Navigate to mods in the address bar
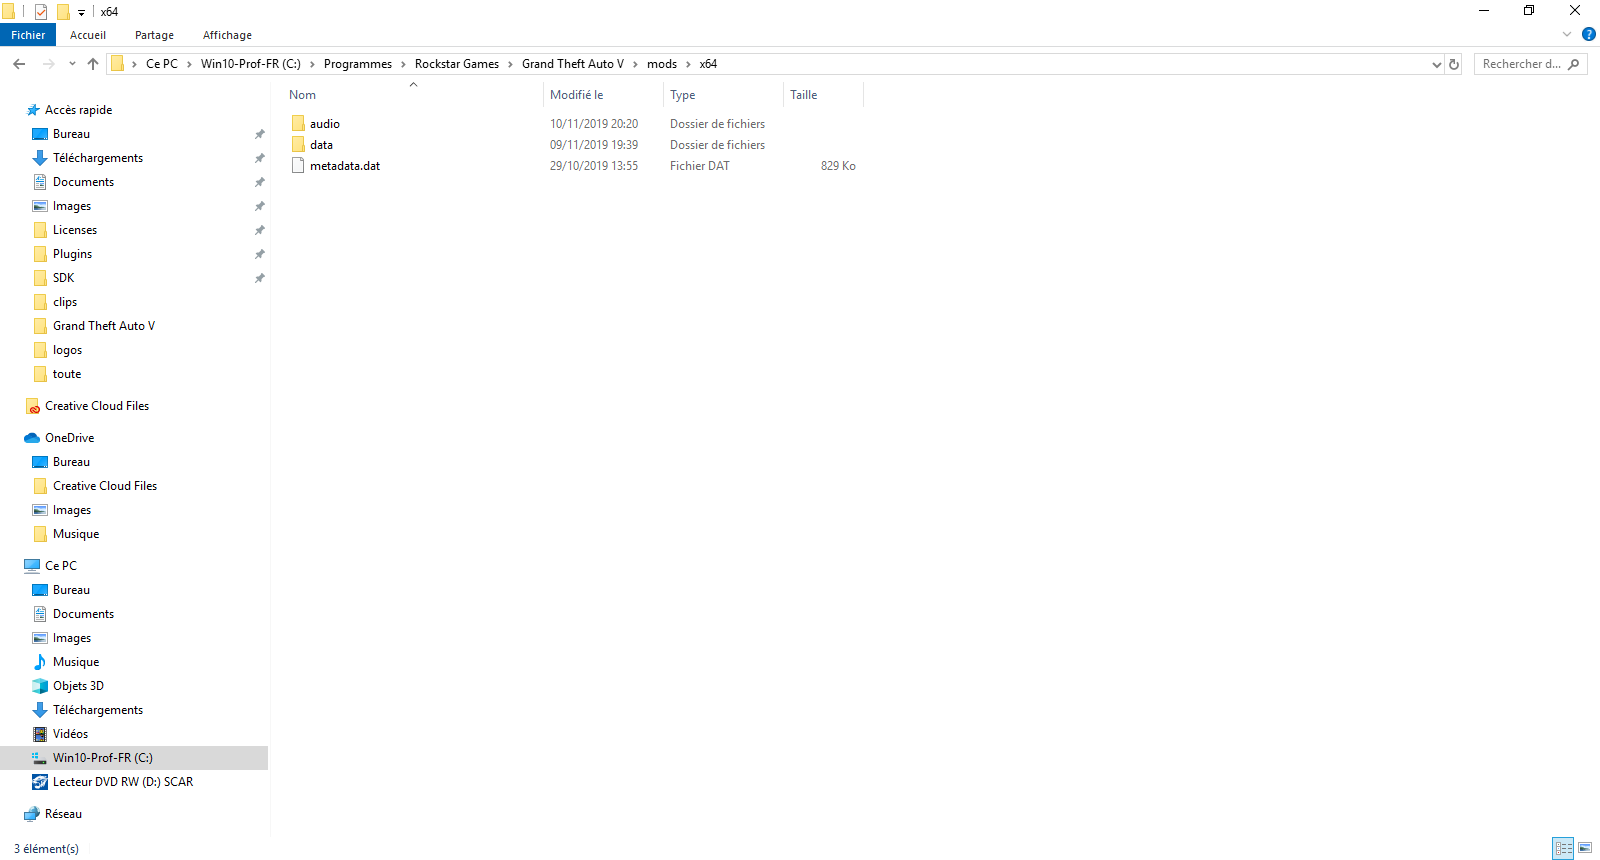This screenshot has height=860, width=1600. pos(662,64)
